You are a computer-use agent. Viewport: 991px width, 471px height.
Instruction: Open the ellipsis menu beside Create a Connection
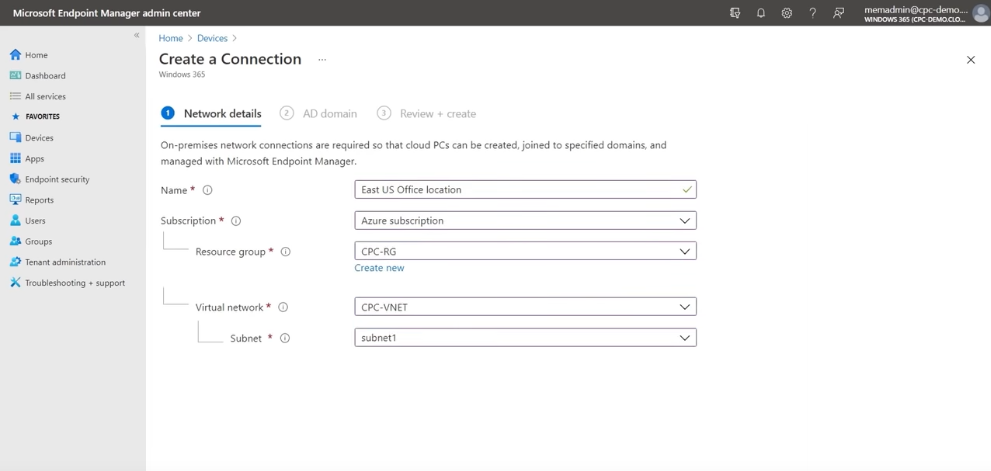322,59
